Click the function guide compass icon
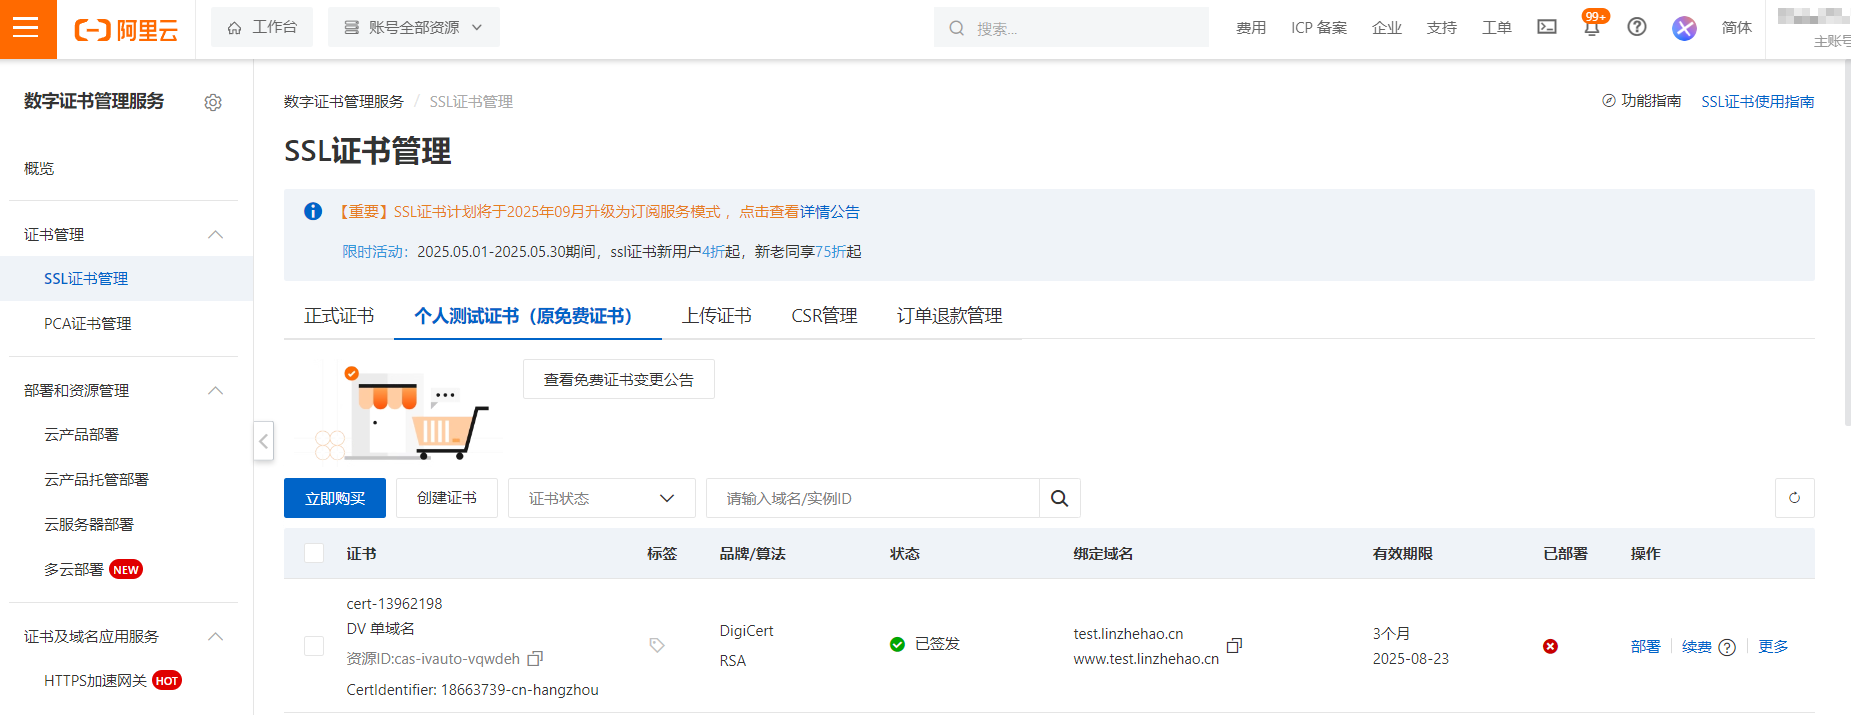Image resolution: width=1851 pixels, height=715 pixels. [x=1609, y=101]
